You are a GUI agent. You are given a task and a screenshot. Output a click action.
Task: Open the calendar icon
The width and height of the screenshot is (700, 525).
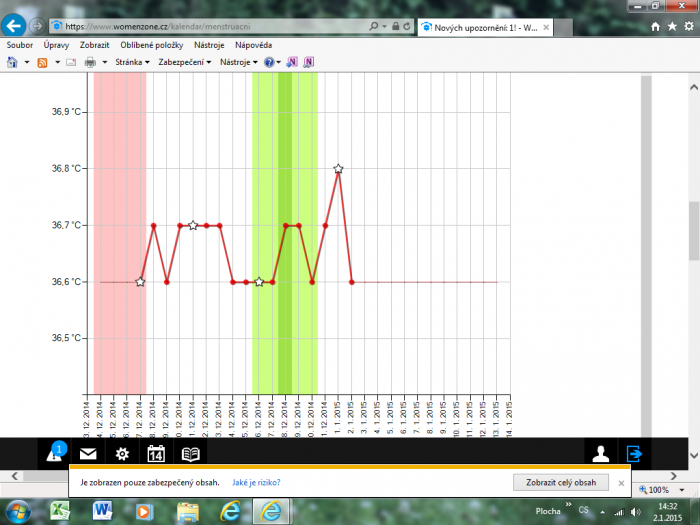click(156, 454)
